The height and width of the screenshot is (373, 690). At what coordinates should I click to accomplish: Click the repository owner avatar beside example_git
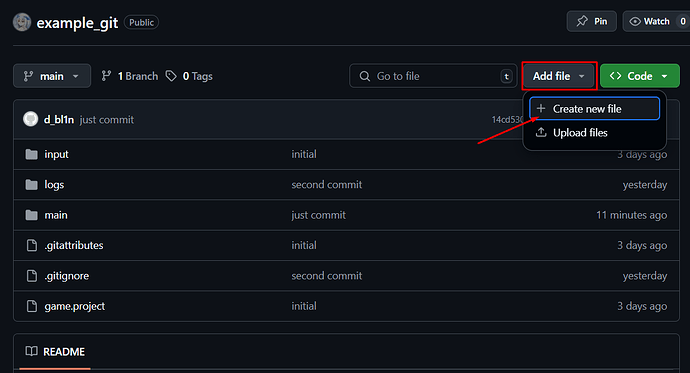click(x=22, y=22)
